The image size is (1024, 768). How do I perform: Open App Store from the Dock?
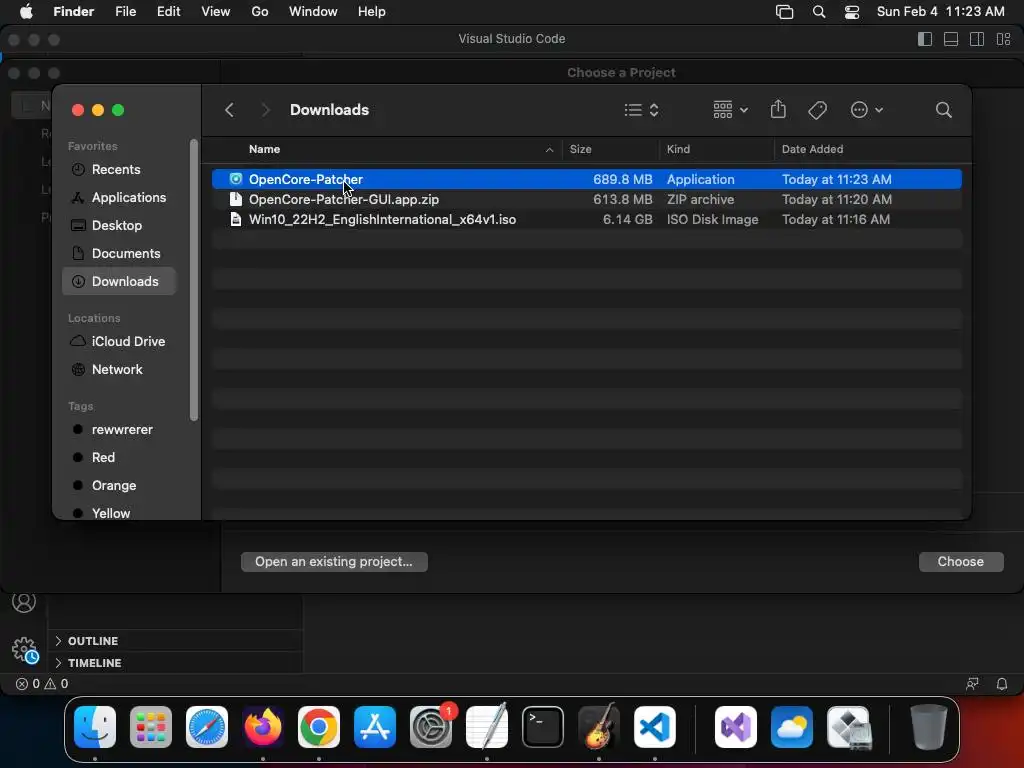coord(375,727)
